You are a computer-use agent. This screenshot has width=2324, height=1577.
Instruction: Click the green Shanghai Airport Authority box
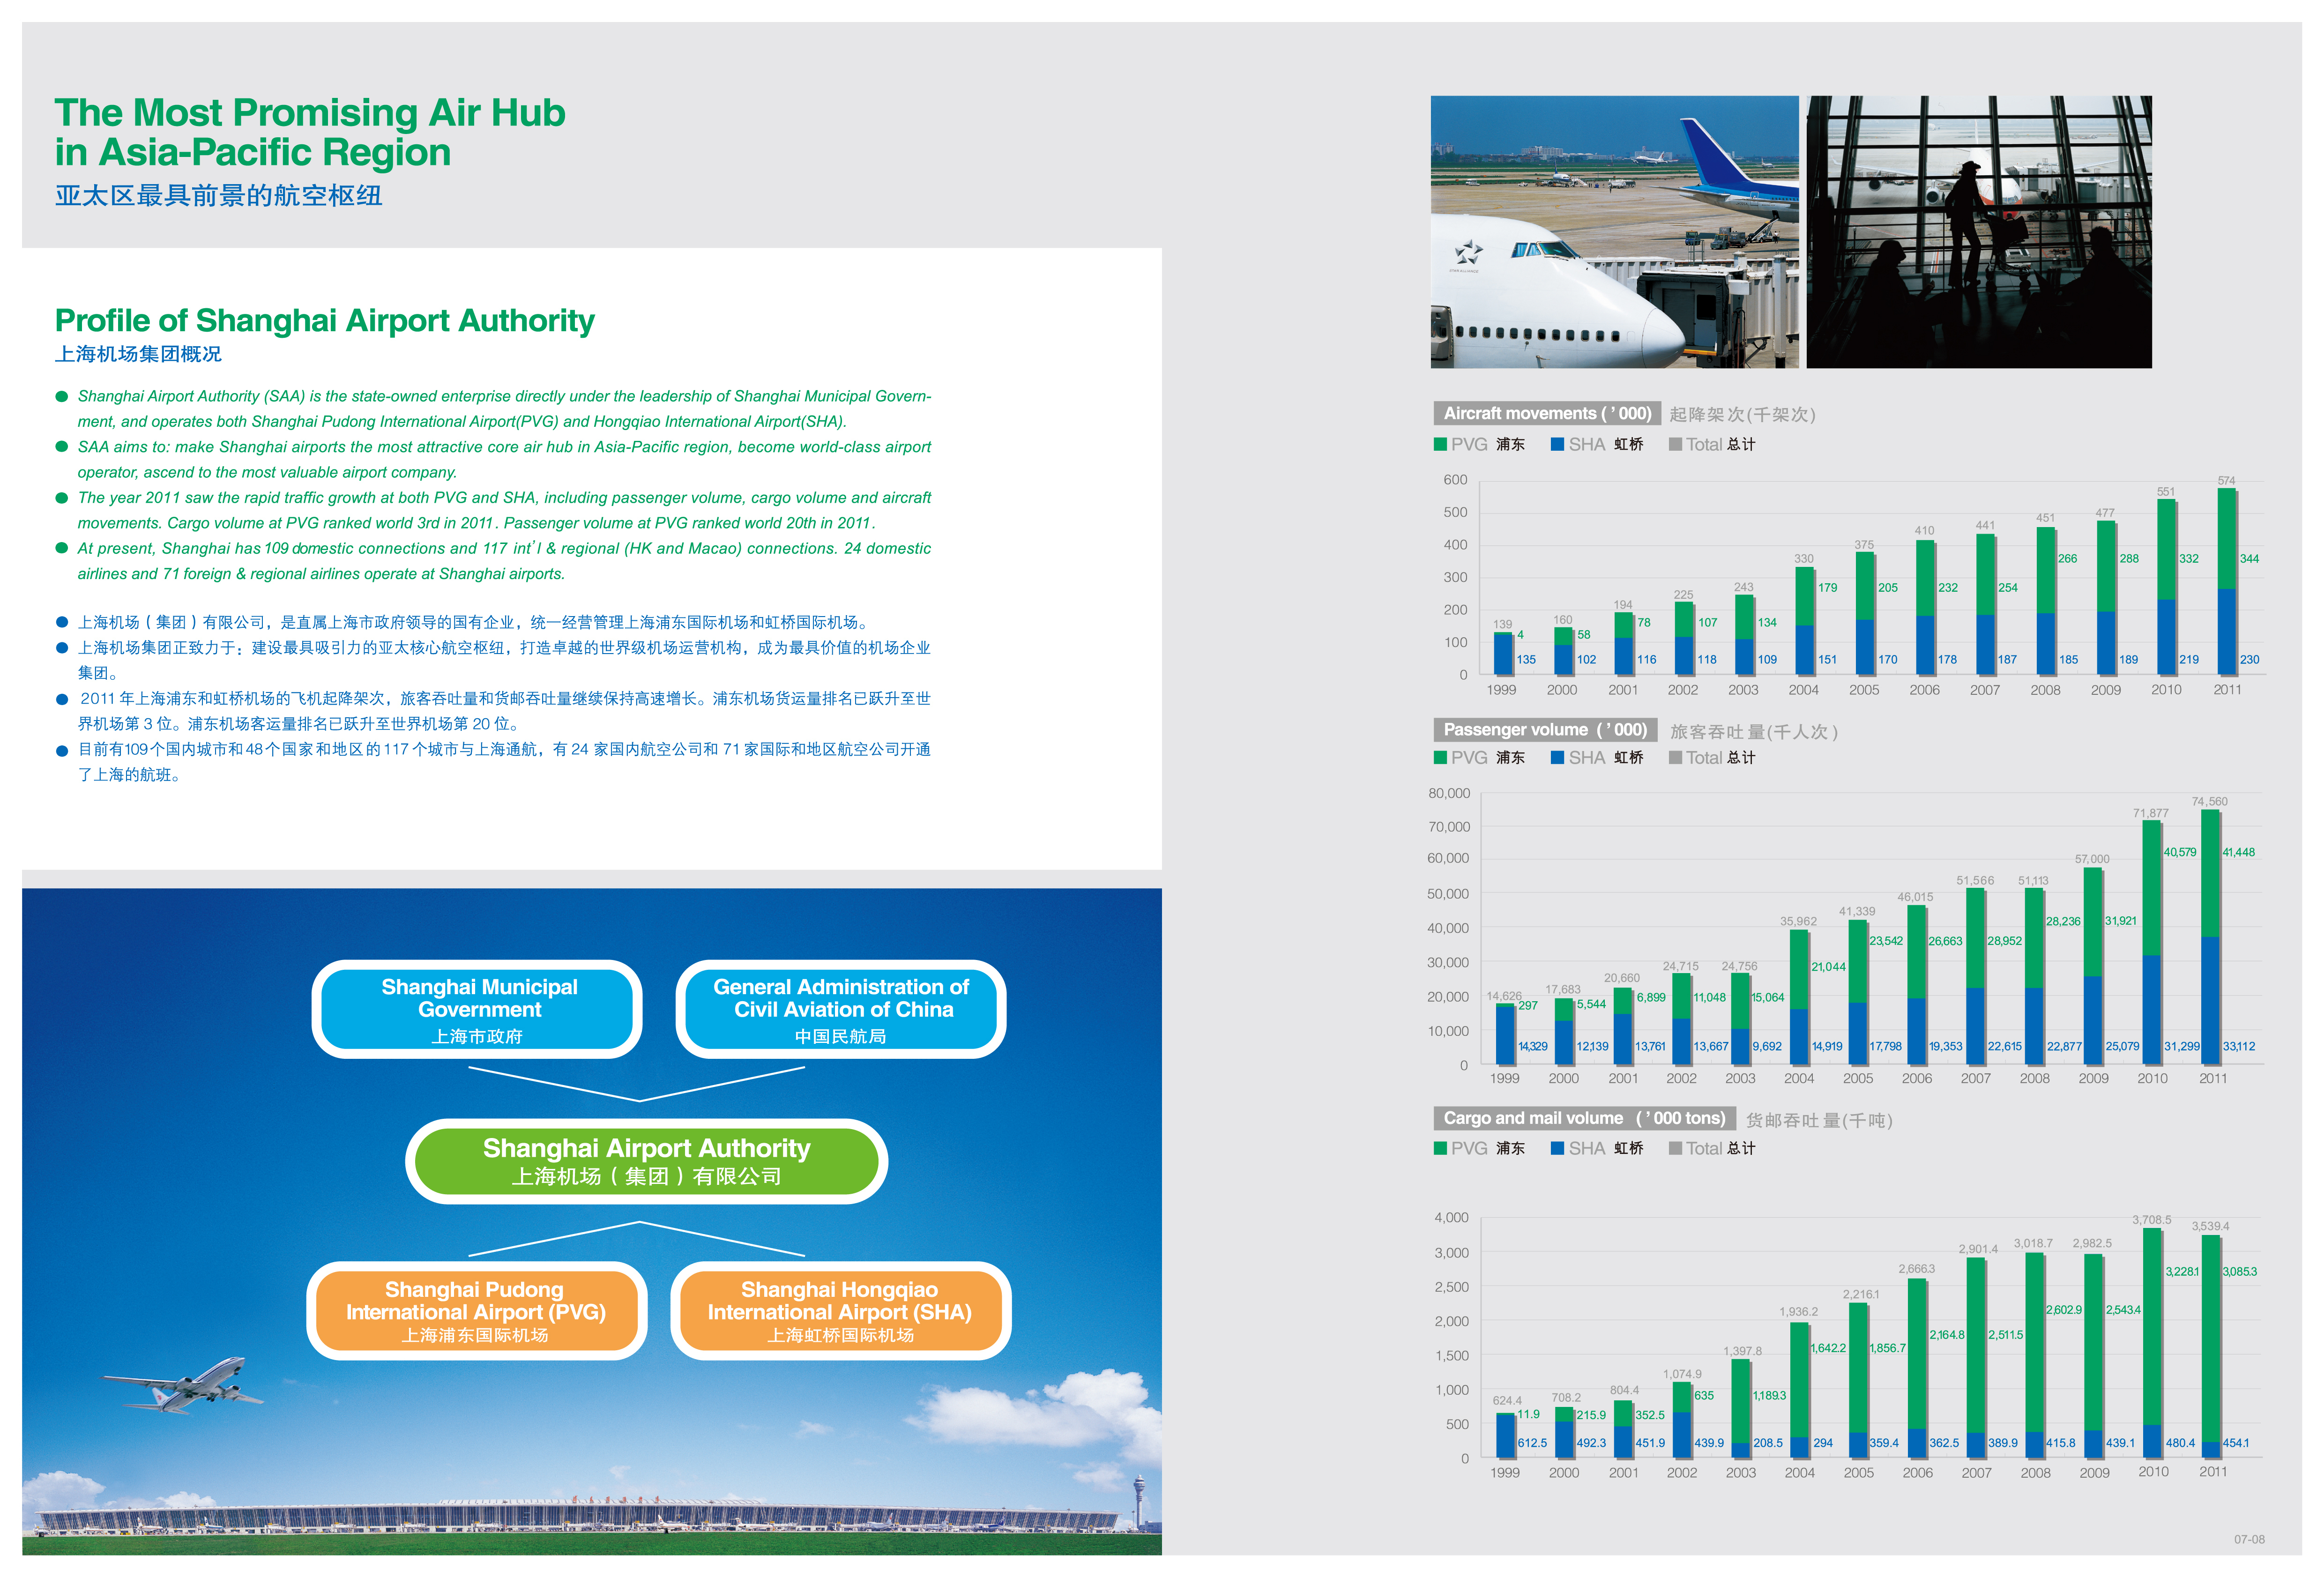(x=646, y=1161)
